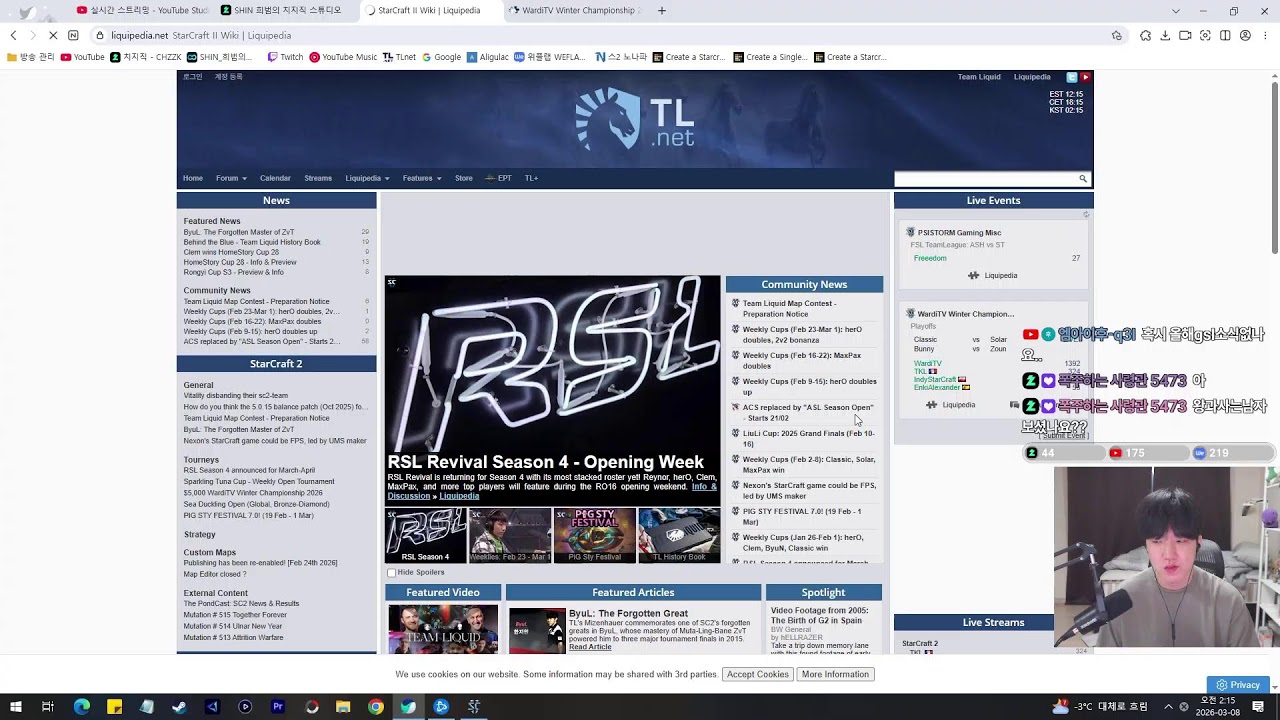Open Task View on the taskbar

click(x=47, y=707)
